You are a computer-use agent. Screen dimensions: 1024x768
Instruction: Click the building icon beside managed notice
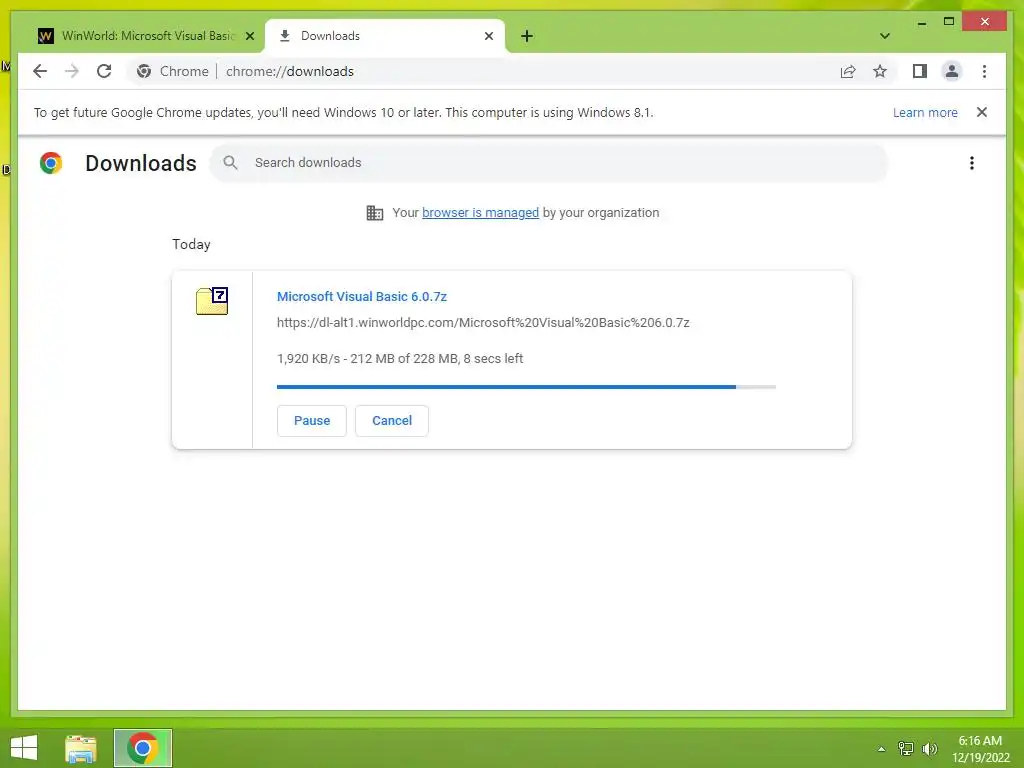[x=375, y=213]
